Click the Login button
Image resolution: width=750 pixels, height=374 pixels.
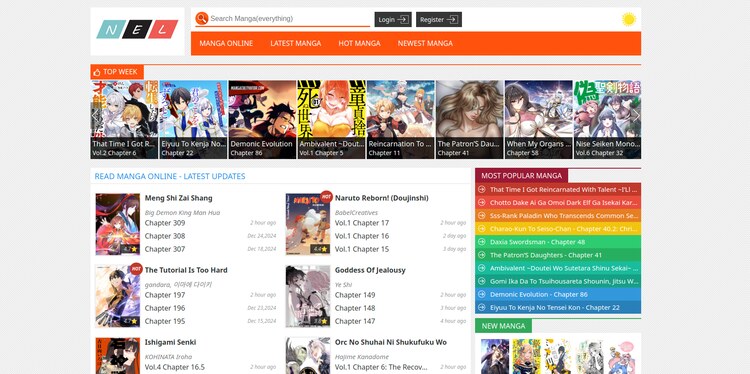point(393,20)
